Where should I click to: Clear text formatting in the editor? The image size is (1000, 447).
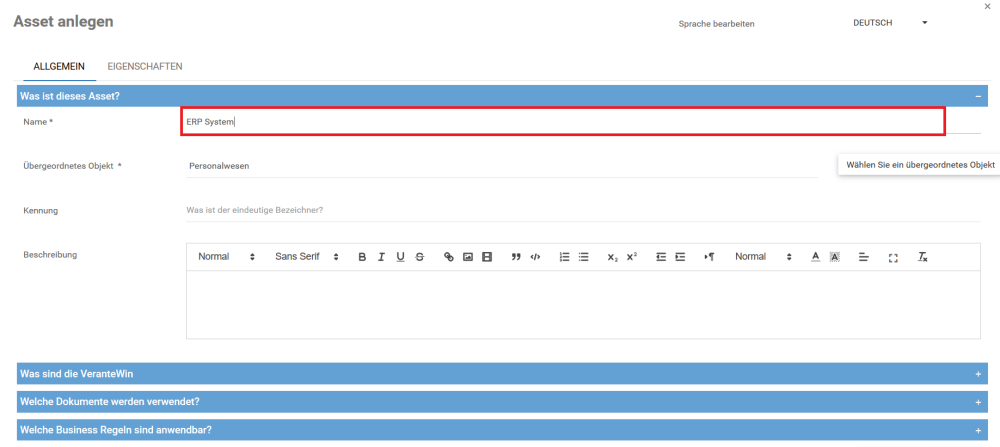tap(922, 257)
